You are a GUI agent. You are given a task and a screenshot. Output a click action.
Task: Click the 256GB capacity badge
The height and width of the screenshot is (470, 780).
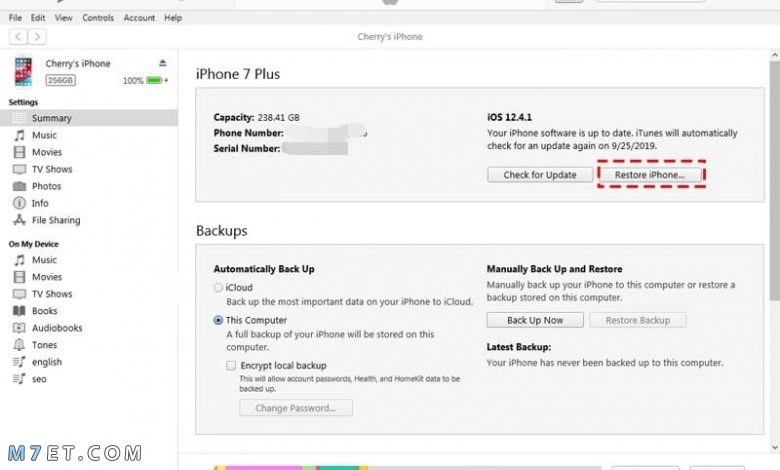tap(61, 80)
